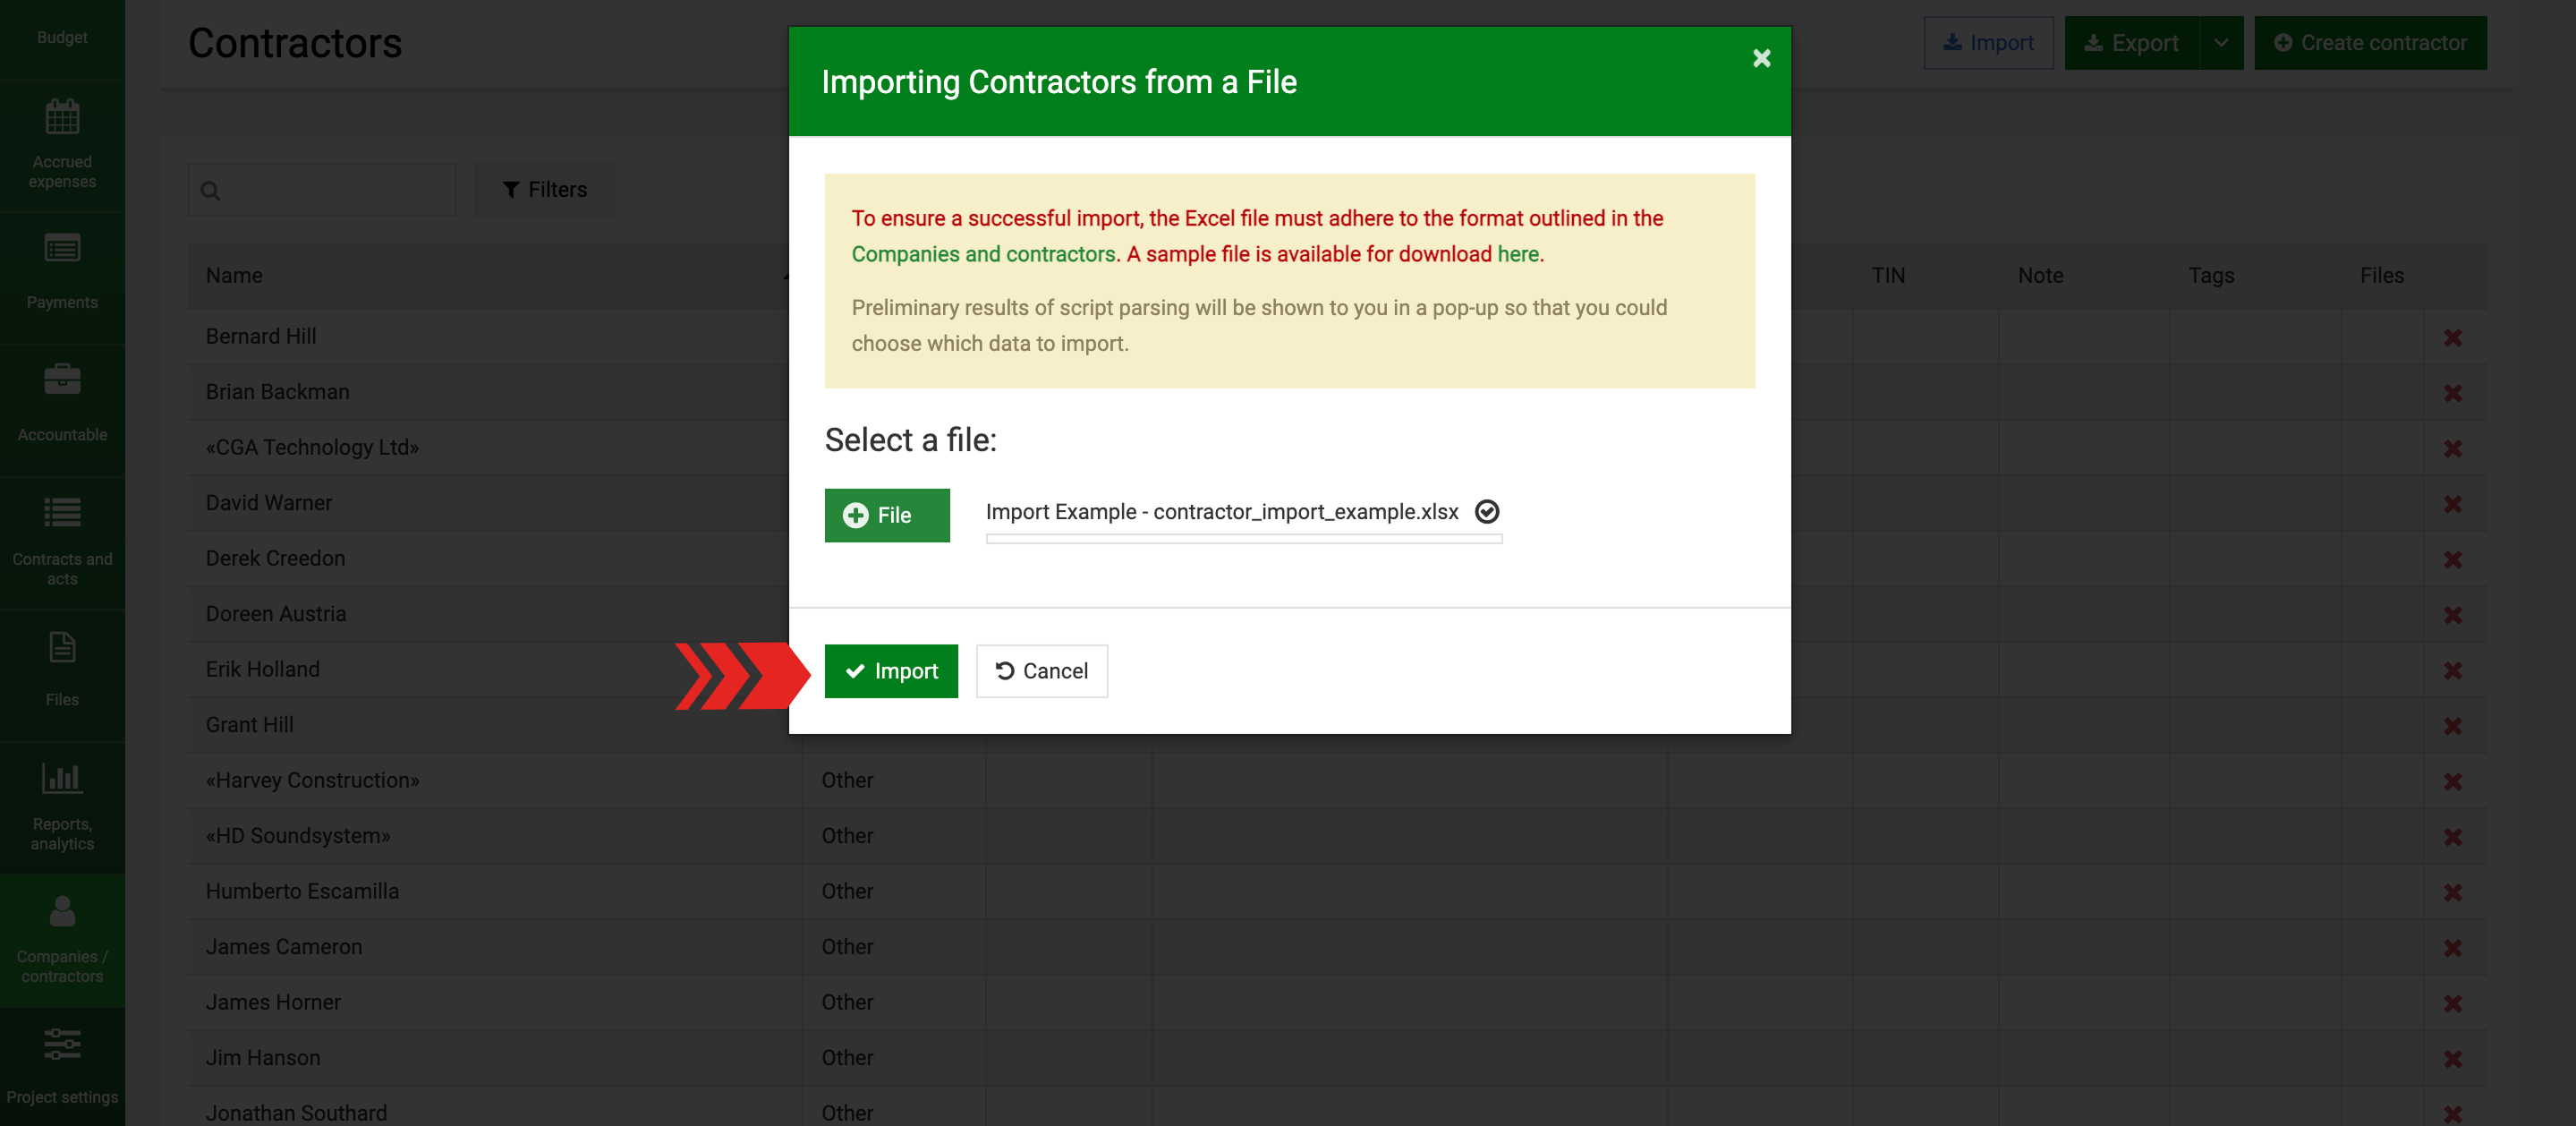Image resolution: width=2576 pixels, height=1126 pixels.
Task: Delete «CGA Technology Ltd» row
Action: click(2453, 449)
